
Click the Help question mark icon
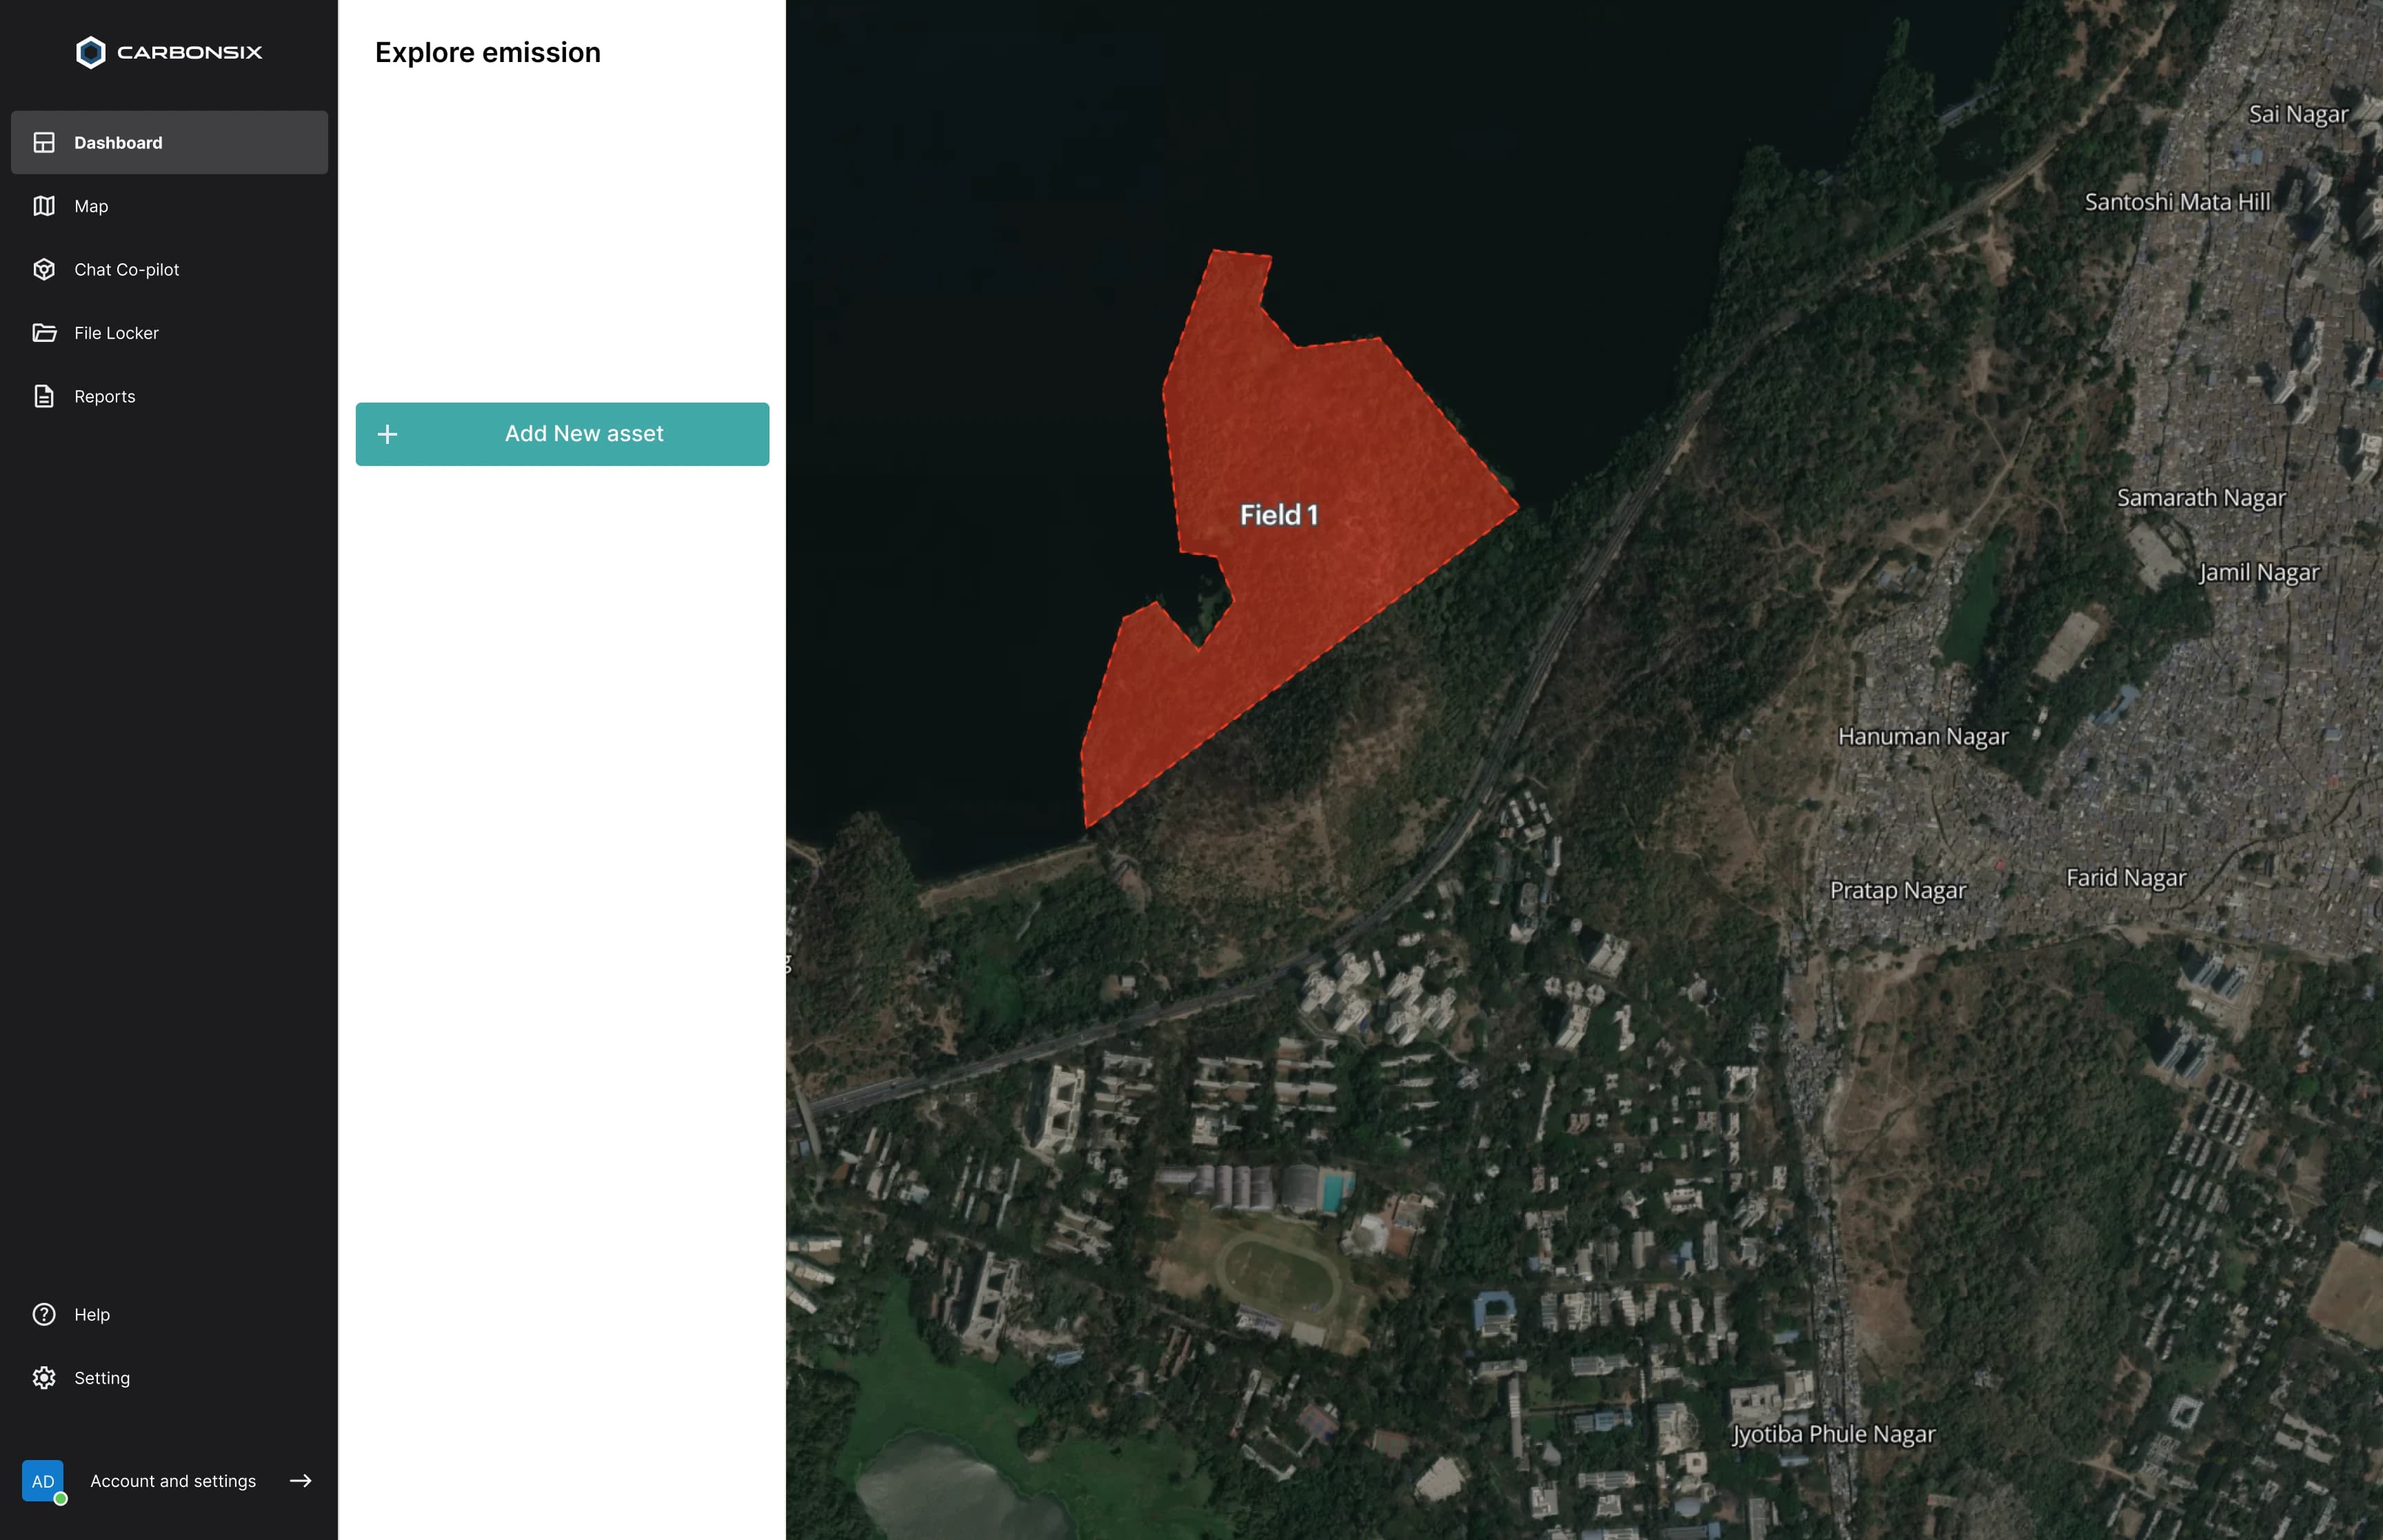tap(44, 1314)
